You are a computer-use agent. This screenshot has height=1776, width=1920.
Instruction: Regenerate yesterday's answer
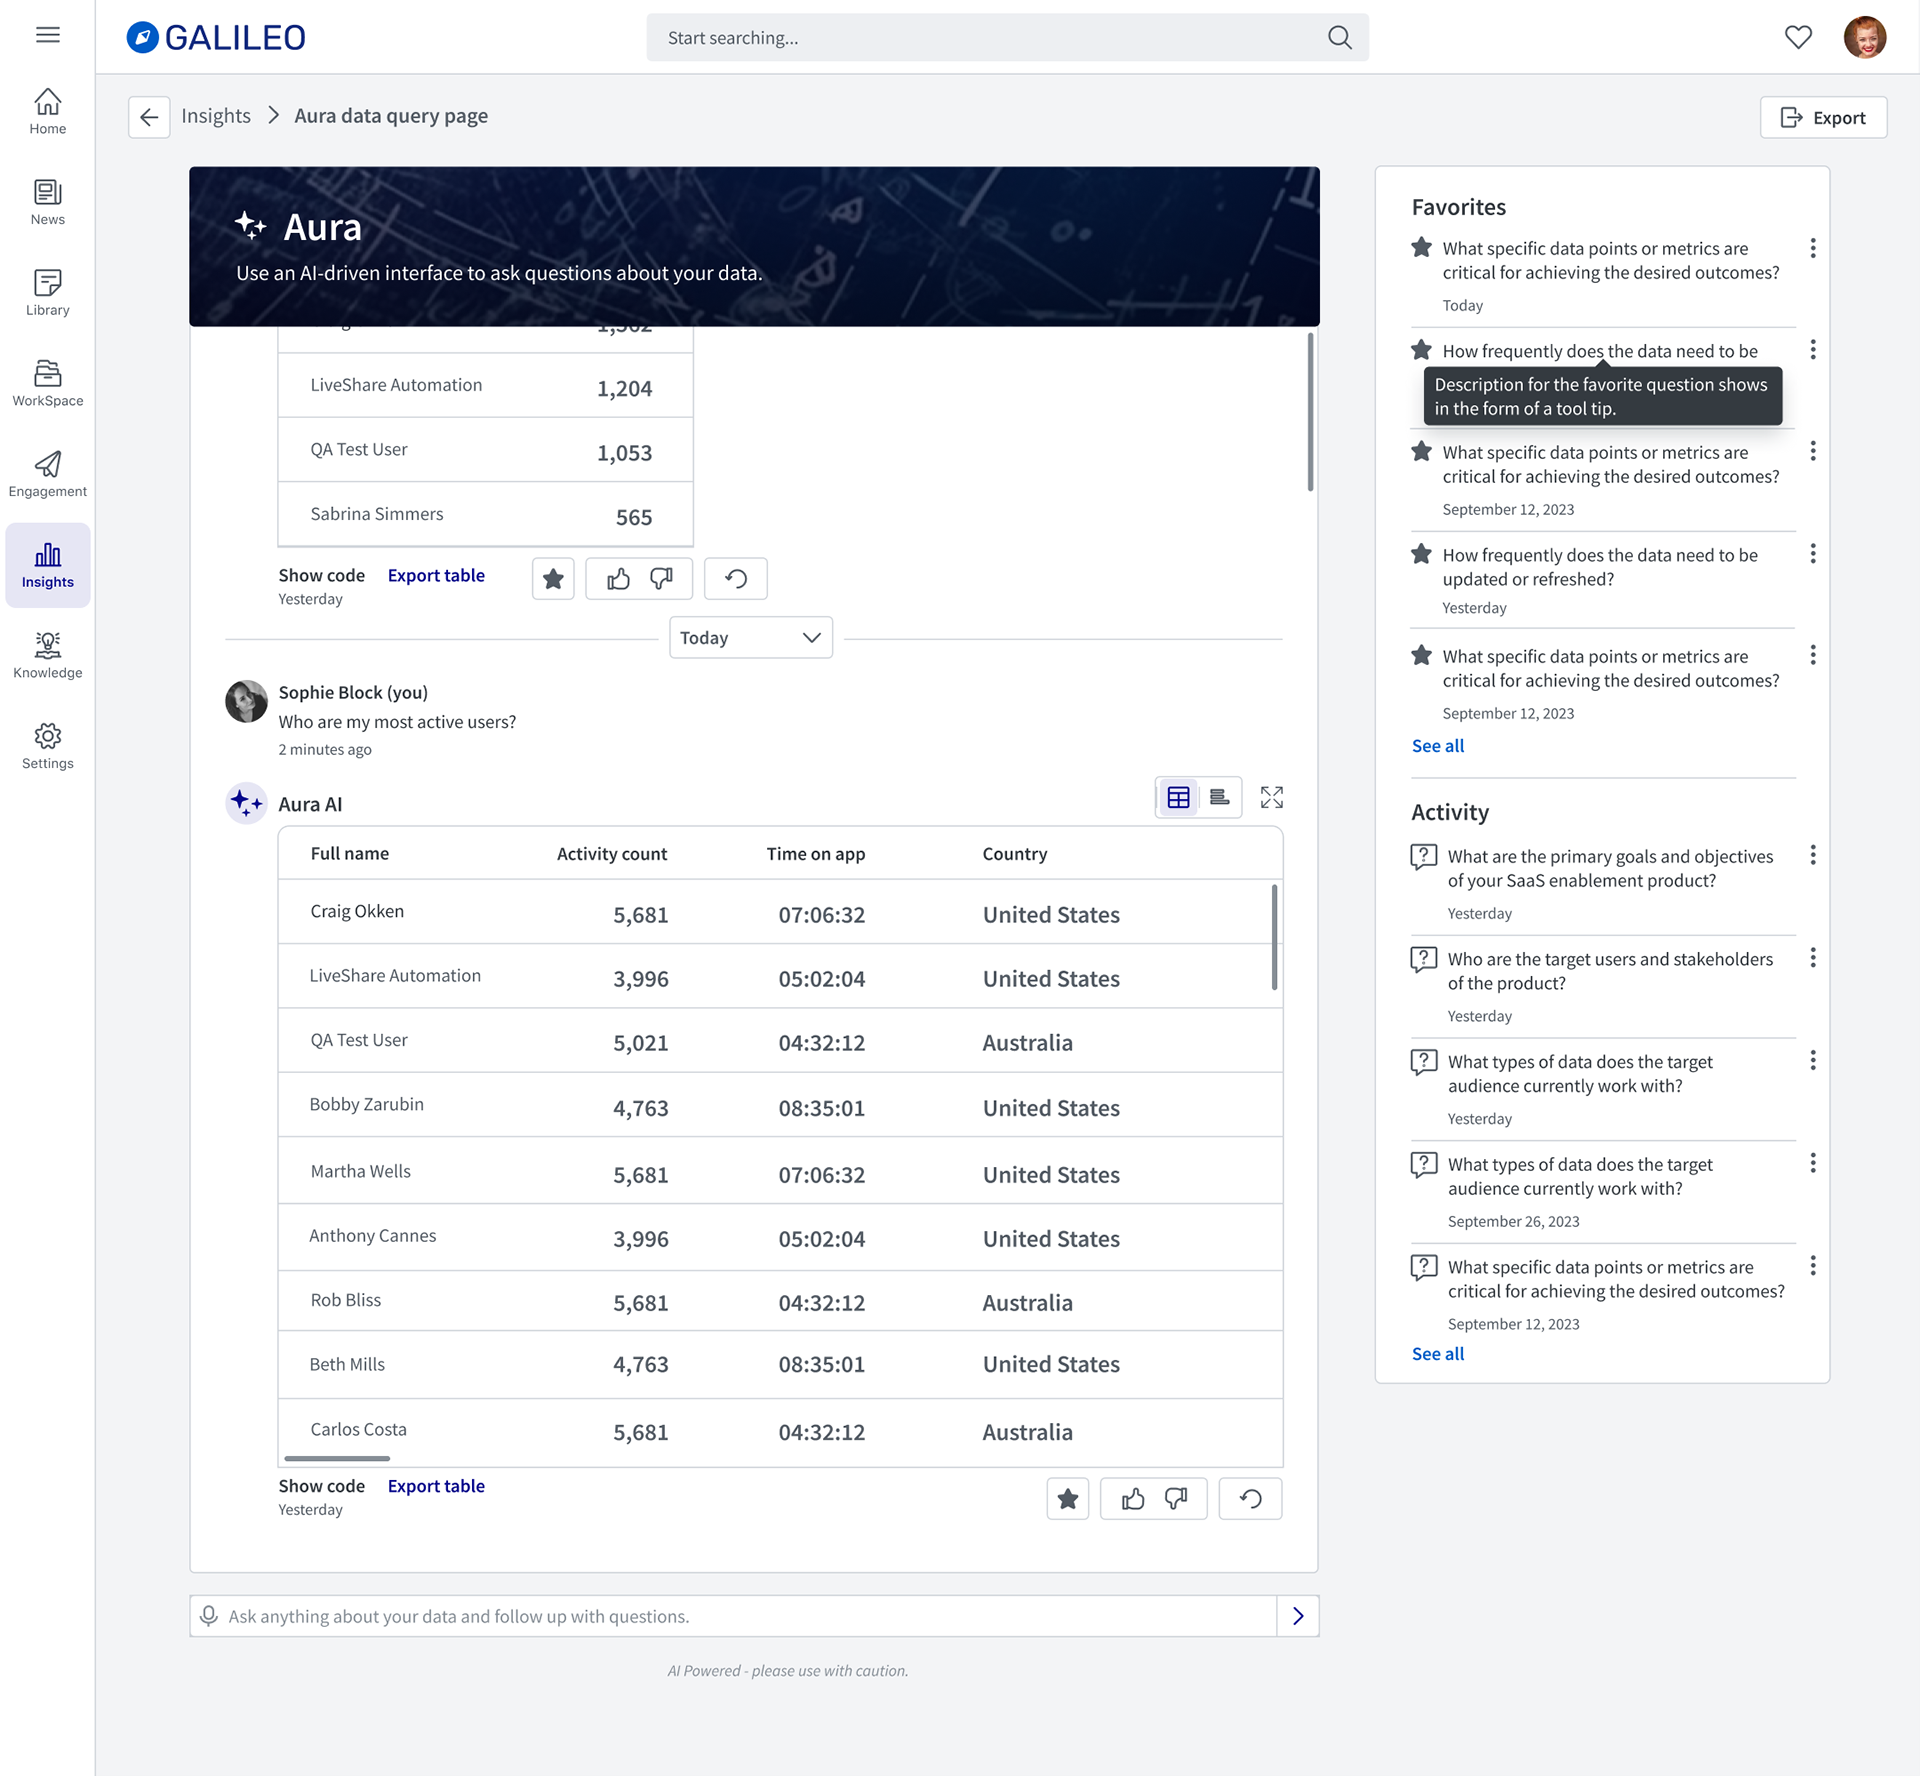tap(736, 578)
